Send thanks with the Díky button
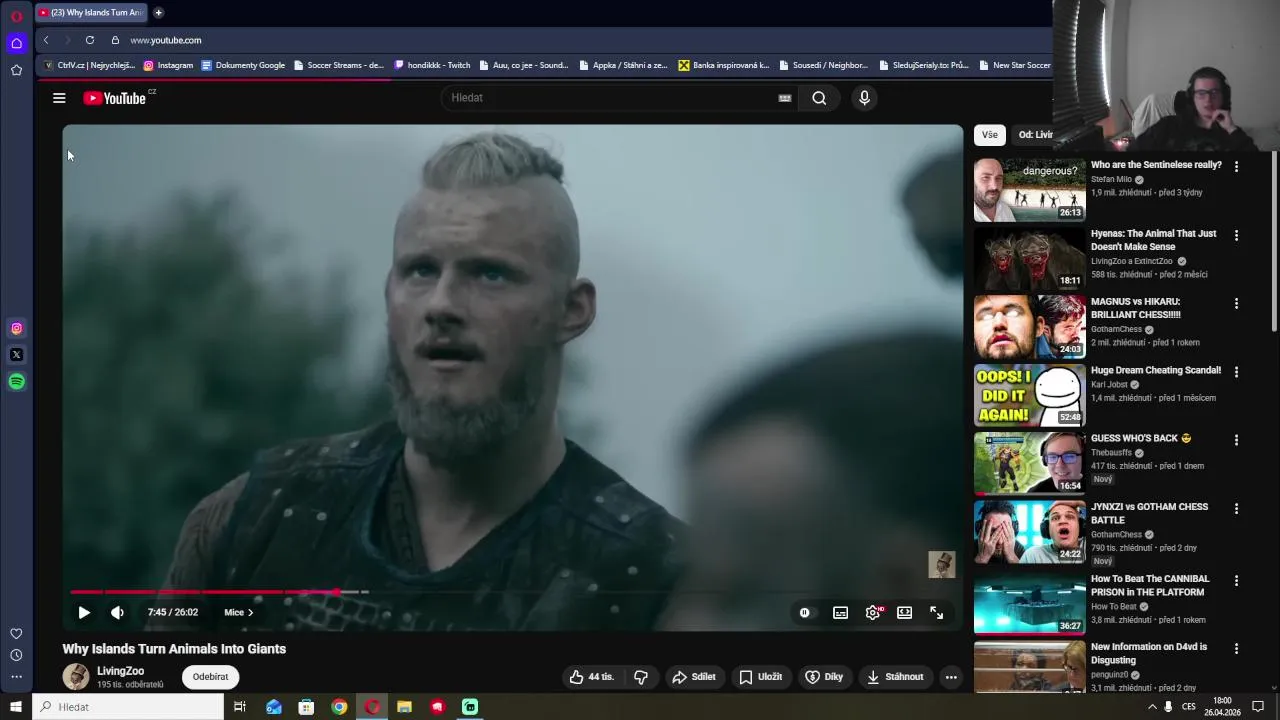Viewport: 1280px width, 720px height. coord(825,677)
